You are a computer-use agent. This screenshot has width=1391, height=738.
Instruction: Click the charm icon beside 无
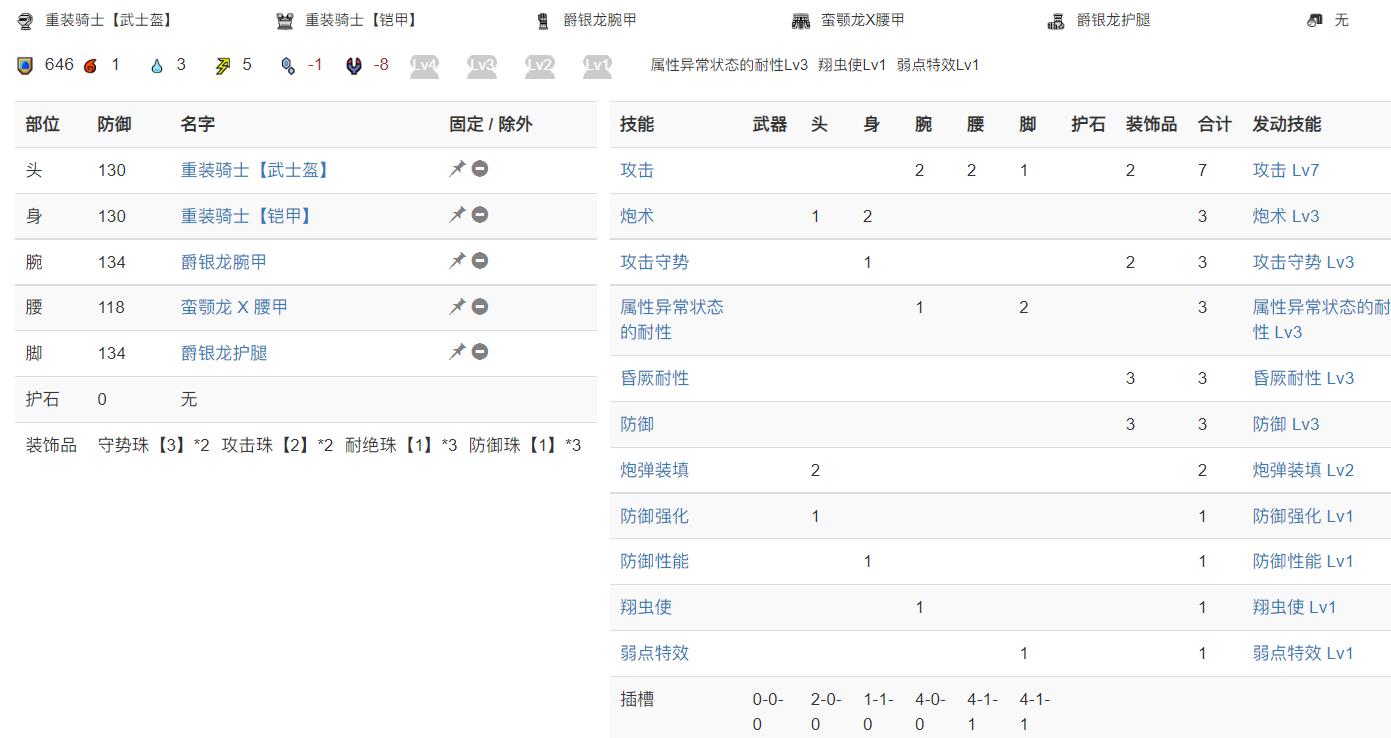(x=1315, y=20)
